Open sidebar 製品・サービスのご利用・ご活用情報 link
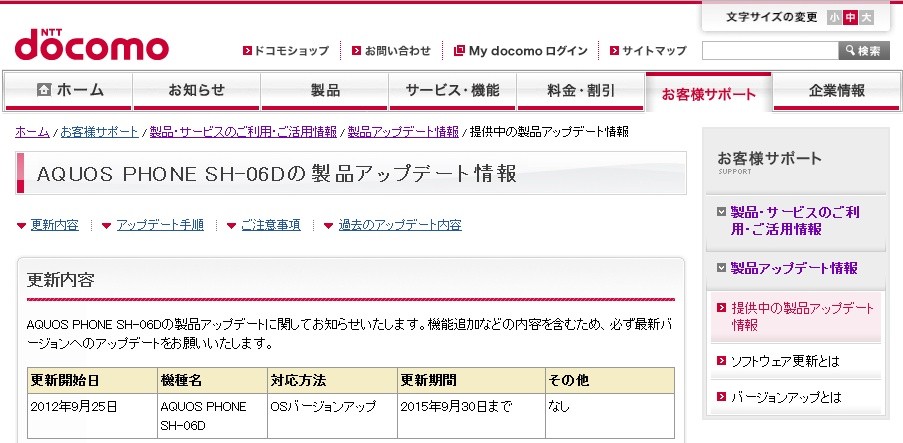The image size is (903, 443). click(x=795, y=221)
